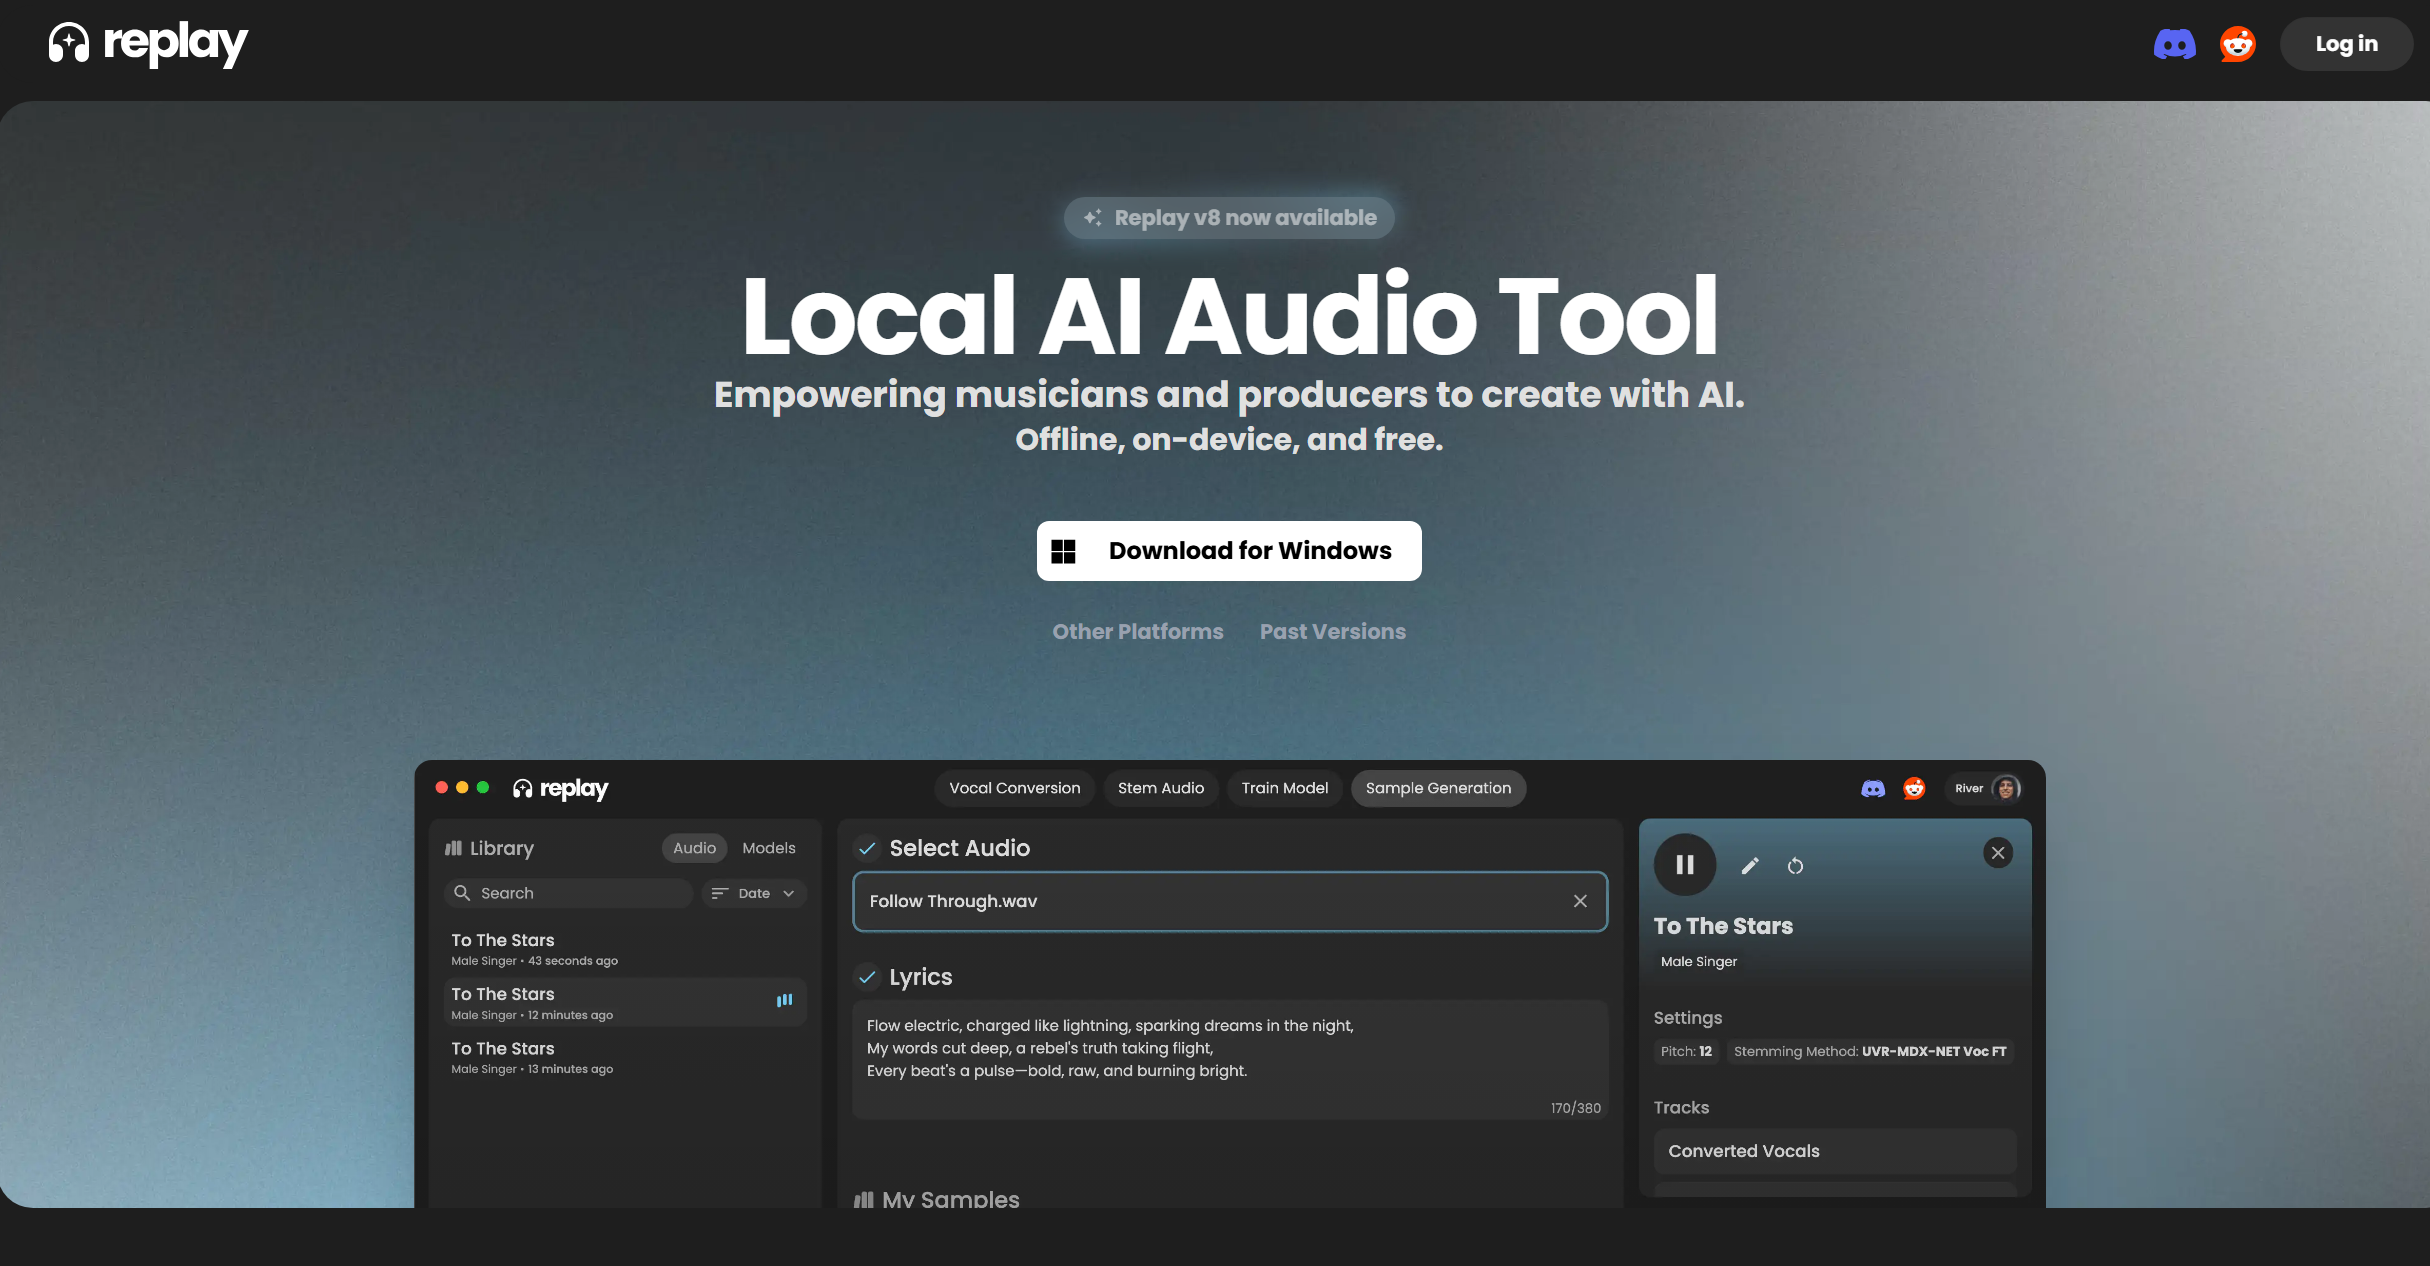Switch to the Train Model tab
The height and width of the screenshot is (1266, 2430).
(1284, 788)
